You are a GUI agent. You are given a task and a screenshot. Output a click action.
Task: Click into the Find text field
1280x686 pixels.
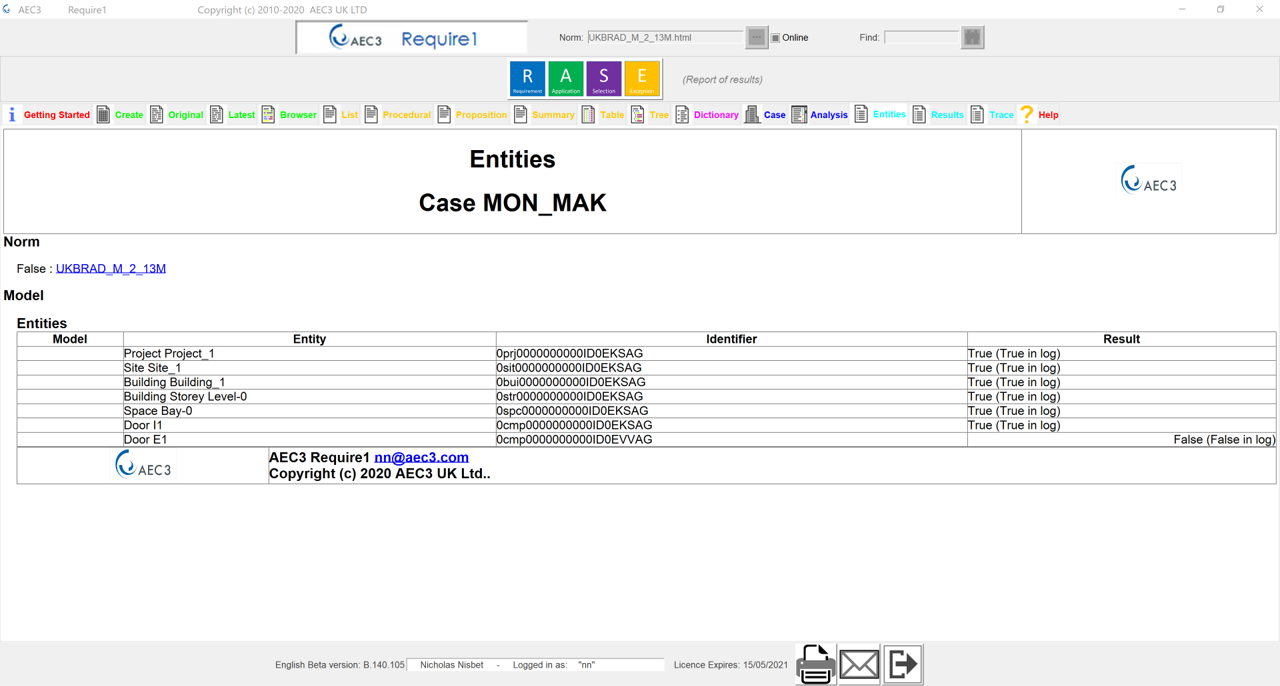coord(922,38)
